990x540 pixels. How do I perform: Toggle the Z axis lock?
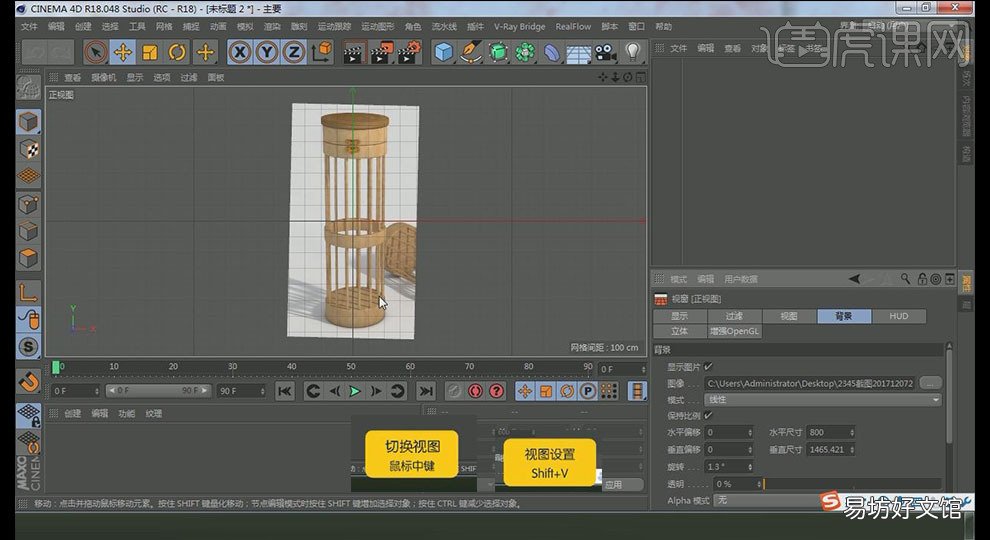294,52
